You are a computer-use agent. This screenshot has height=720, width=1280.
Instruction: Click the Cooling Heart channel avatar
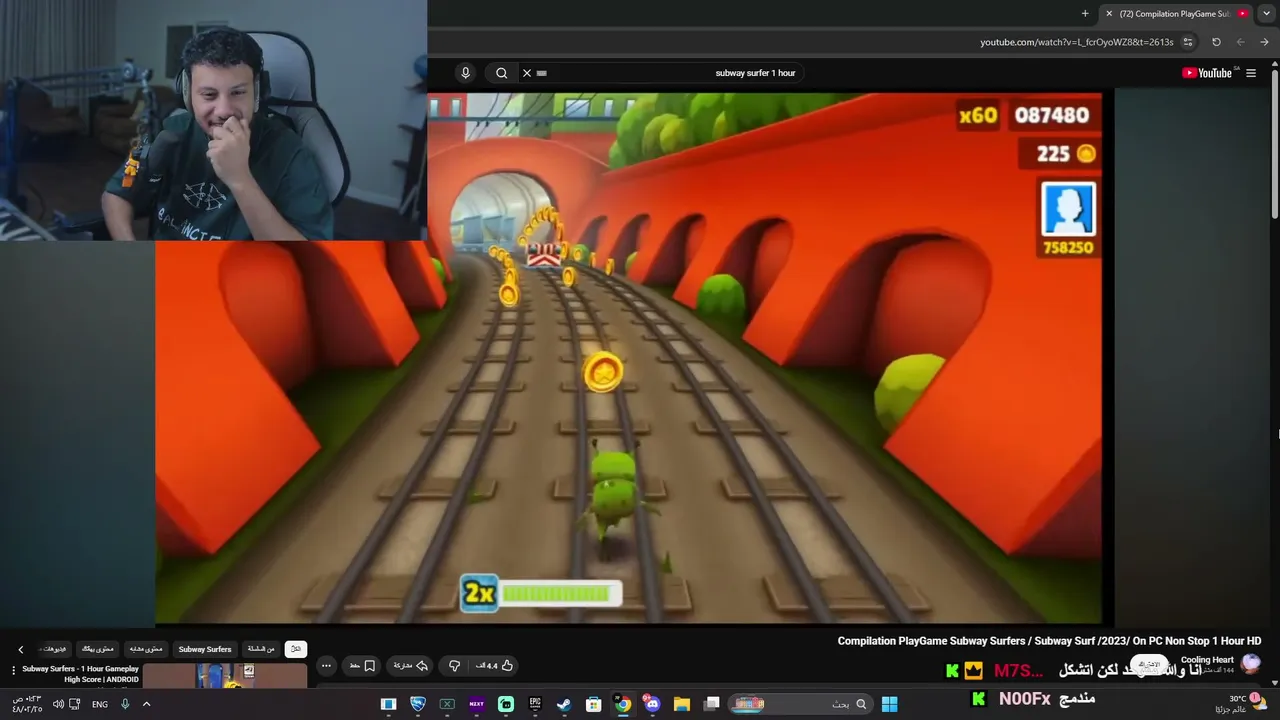click(1251, 664)
